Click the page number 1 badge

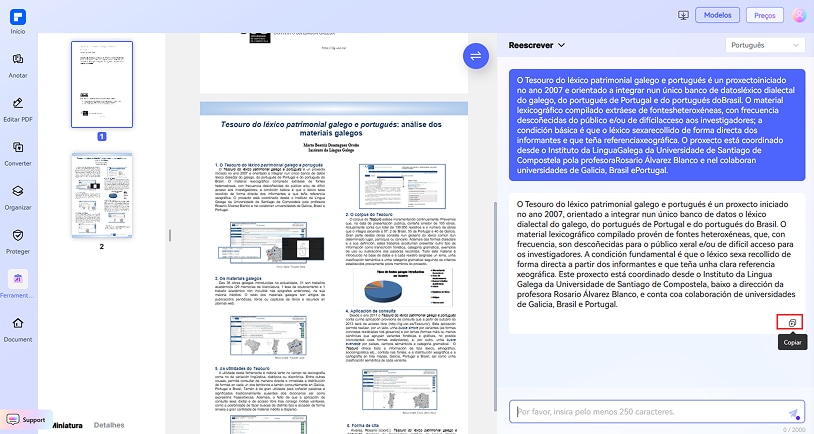102,136
